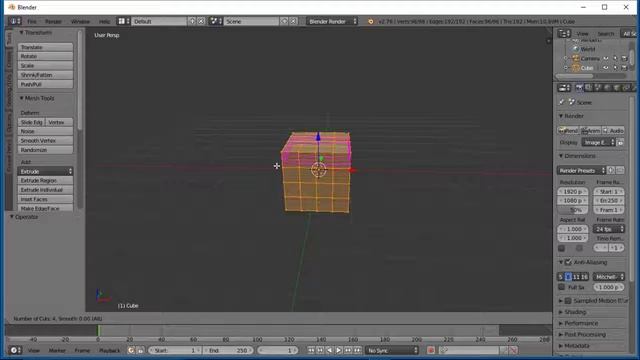Click the Camera object icon in outliner
Image resolution: width=640 pixels, height=360 pixels.
pyautogui.click(x=576, y=58)
